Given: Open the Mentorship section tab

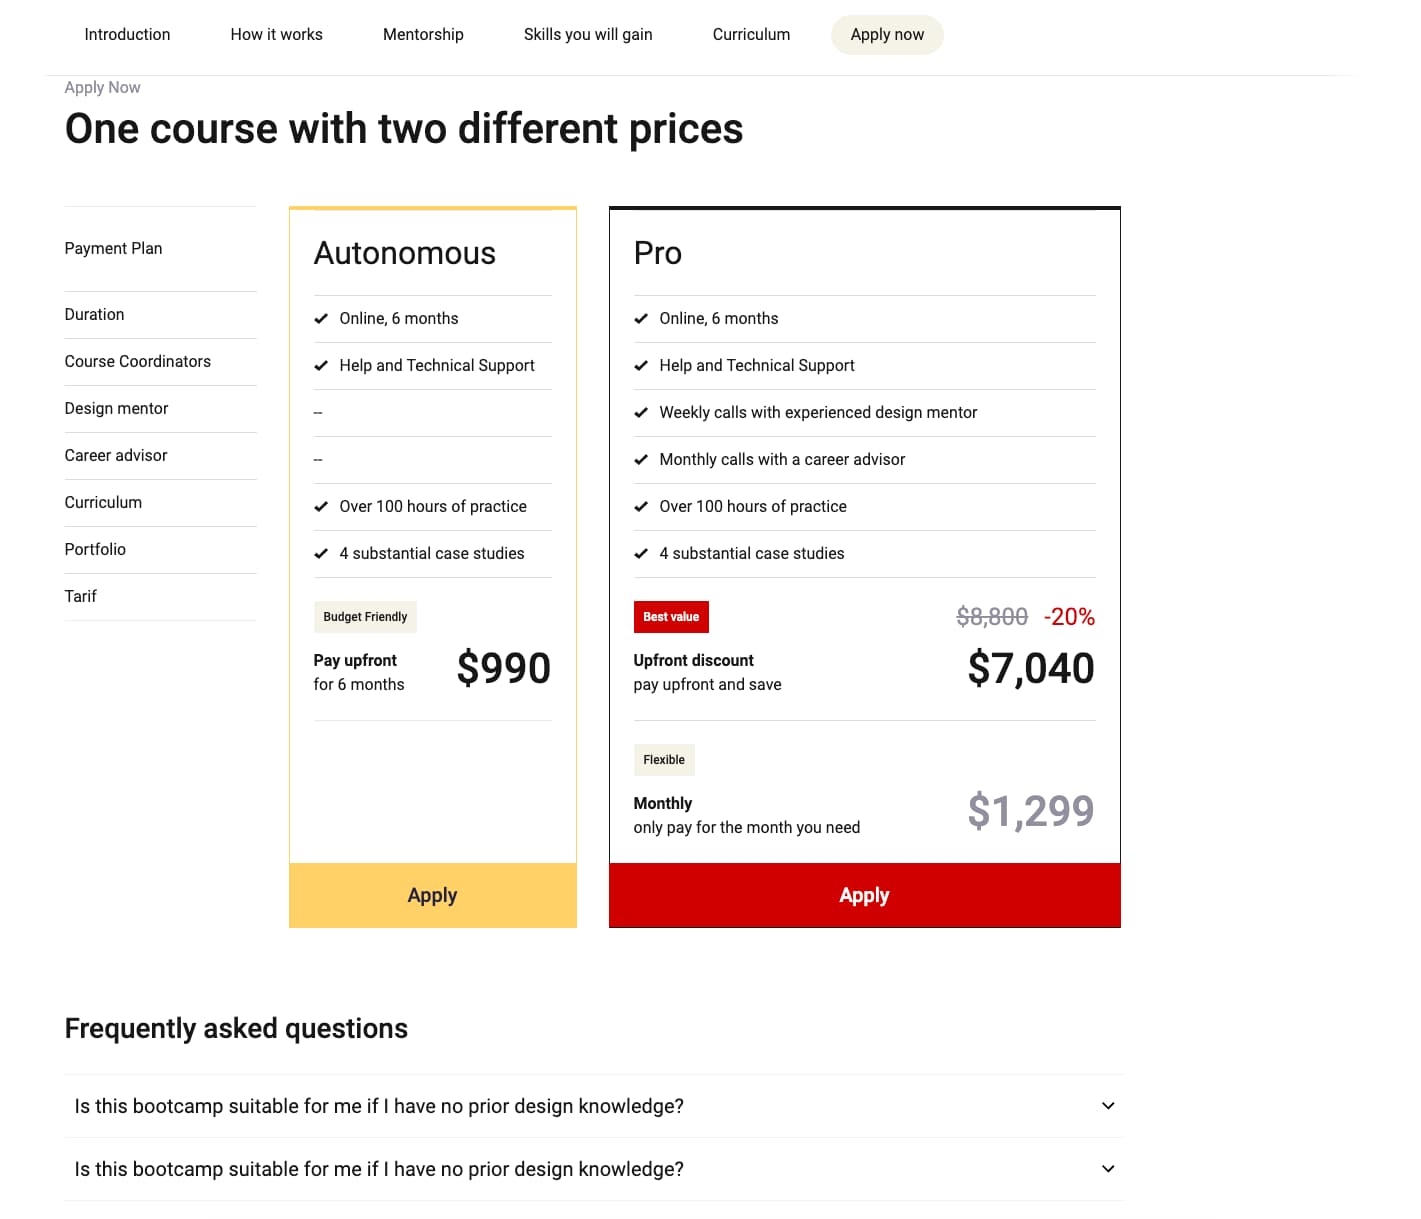Looking at the screenshot, I should [x=423, y=34].
